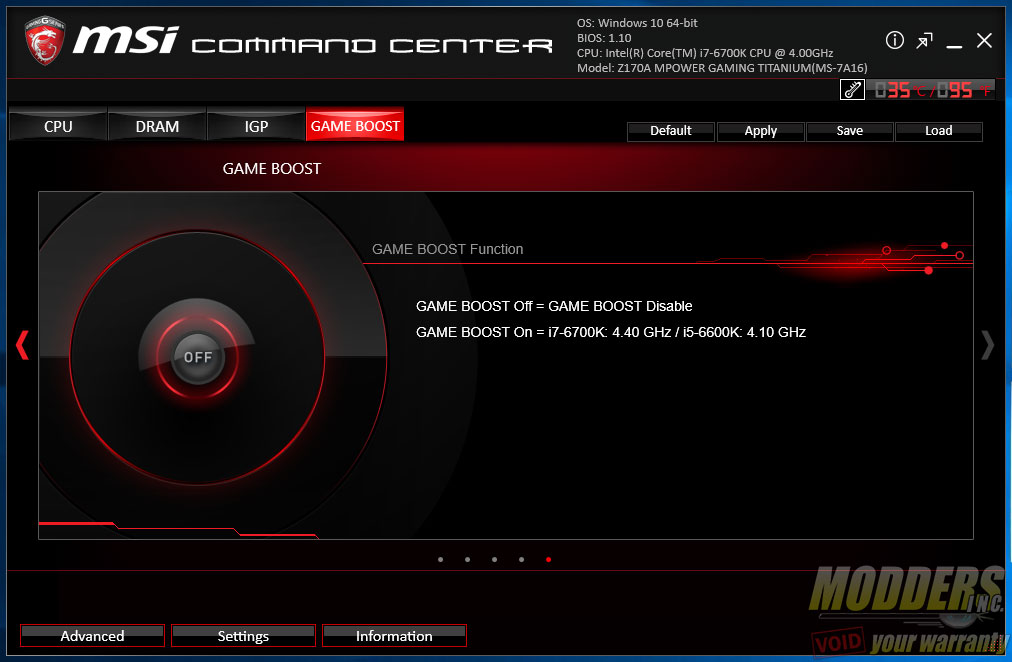Open the Settings button at bottom
Image resolution: width=1012 pixels, height=662 pixels.
(243, 636)
